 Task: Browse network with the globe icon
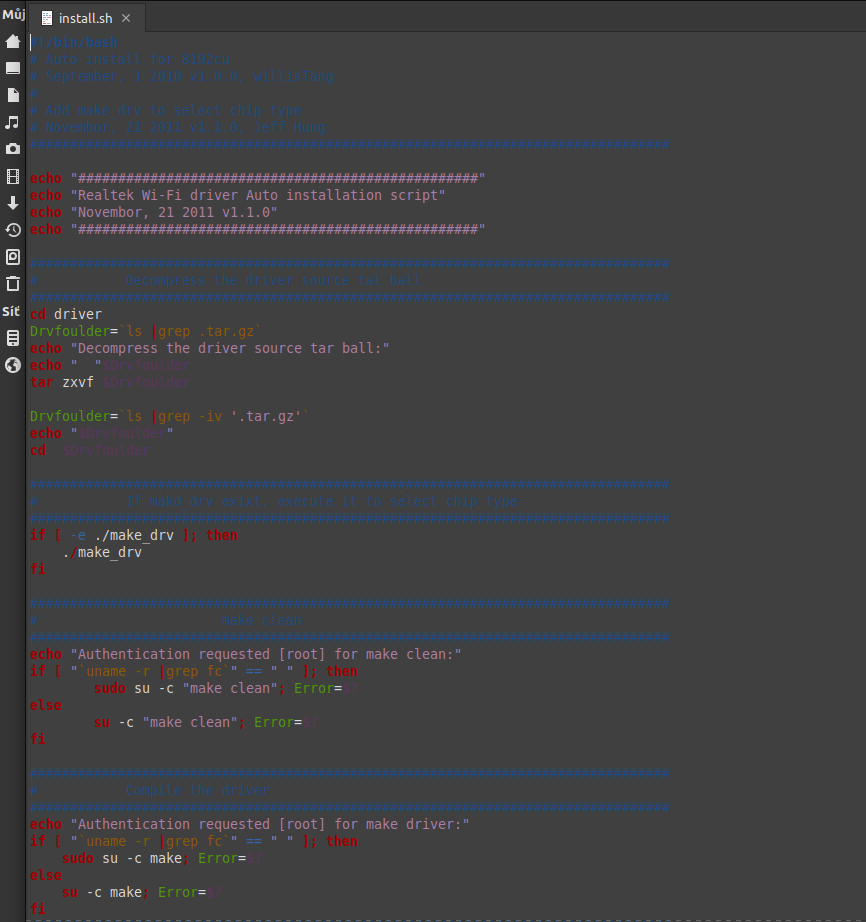click(13, 365)
